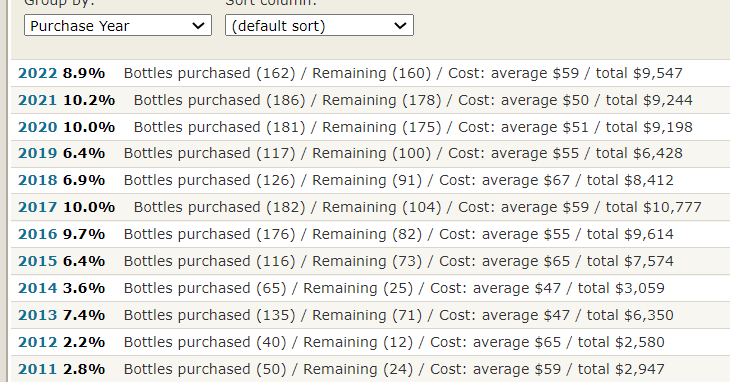Select the row showing 40 bottles purchased
The image size is (730, 382).
(x=371, y=342)
